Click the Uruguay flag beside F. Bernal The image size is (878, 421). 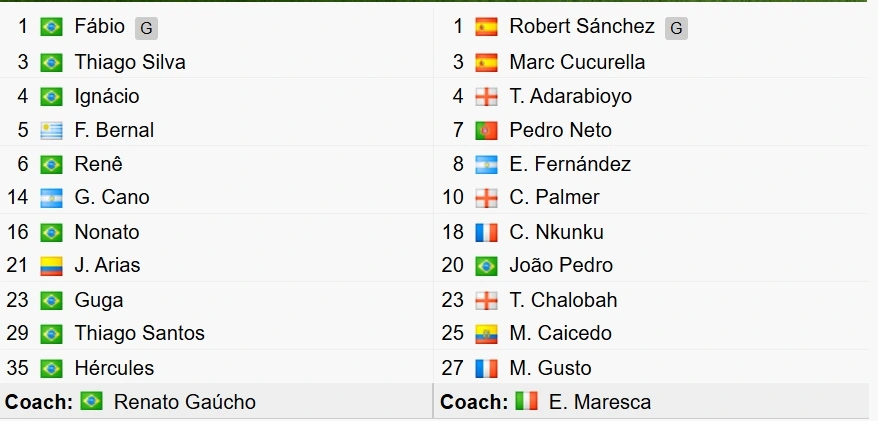point(51,130)
